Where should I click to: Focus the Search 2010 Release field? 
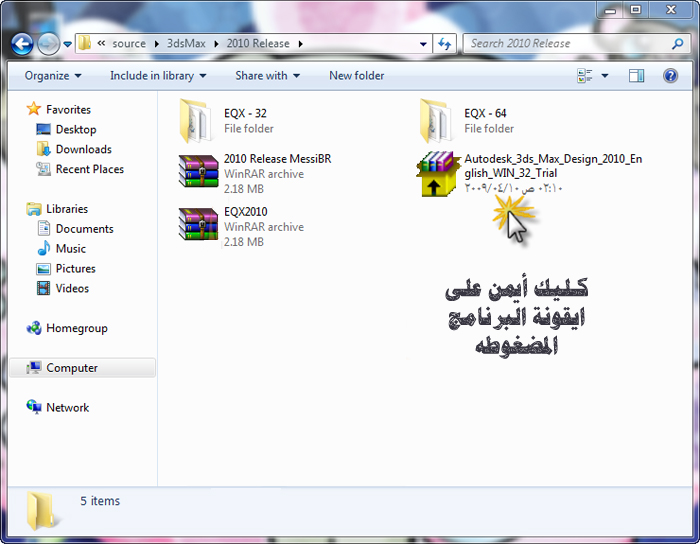click(x=567, y=43)
